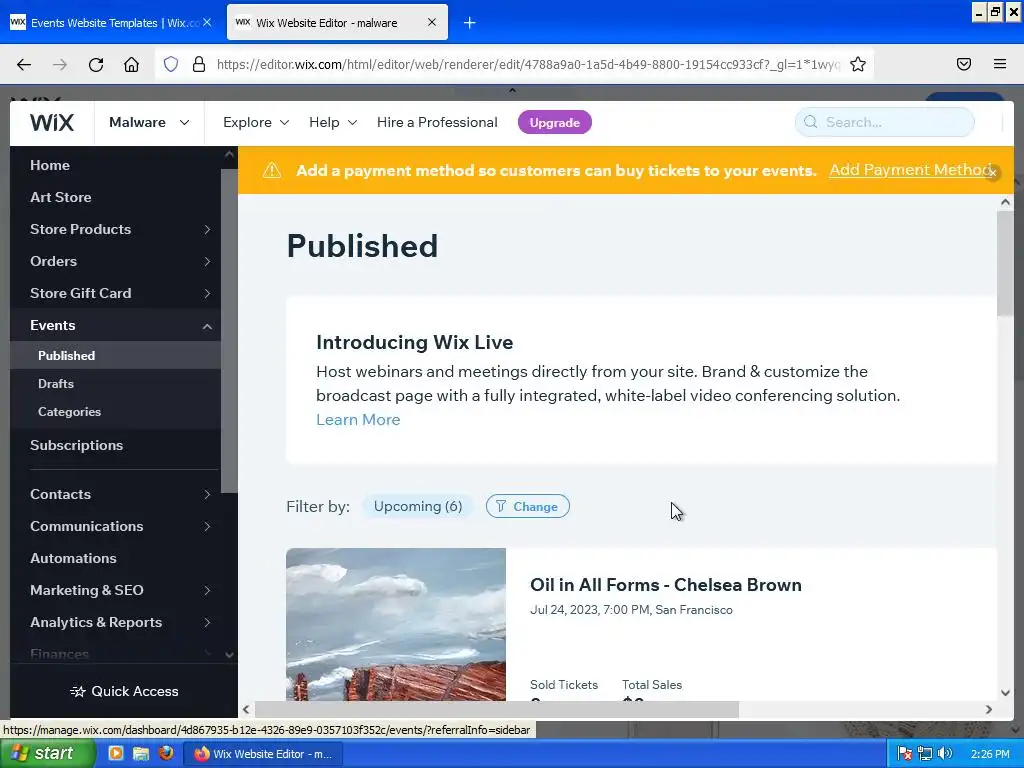Expand the Orders sidebar section
This screenshot has height=768, width=1024.
(x=207, y=261)
